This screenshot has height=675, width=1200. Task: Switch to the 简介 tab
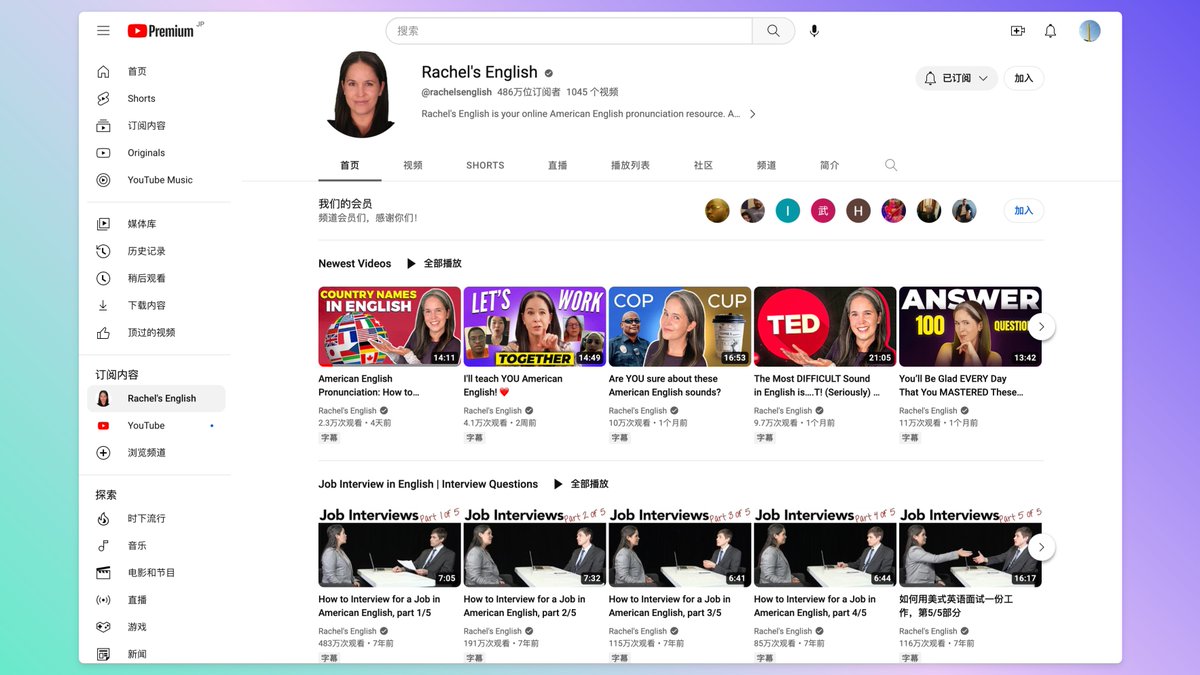coord(829,165)
